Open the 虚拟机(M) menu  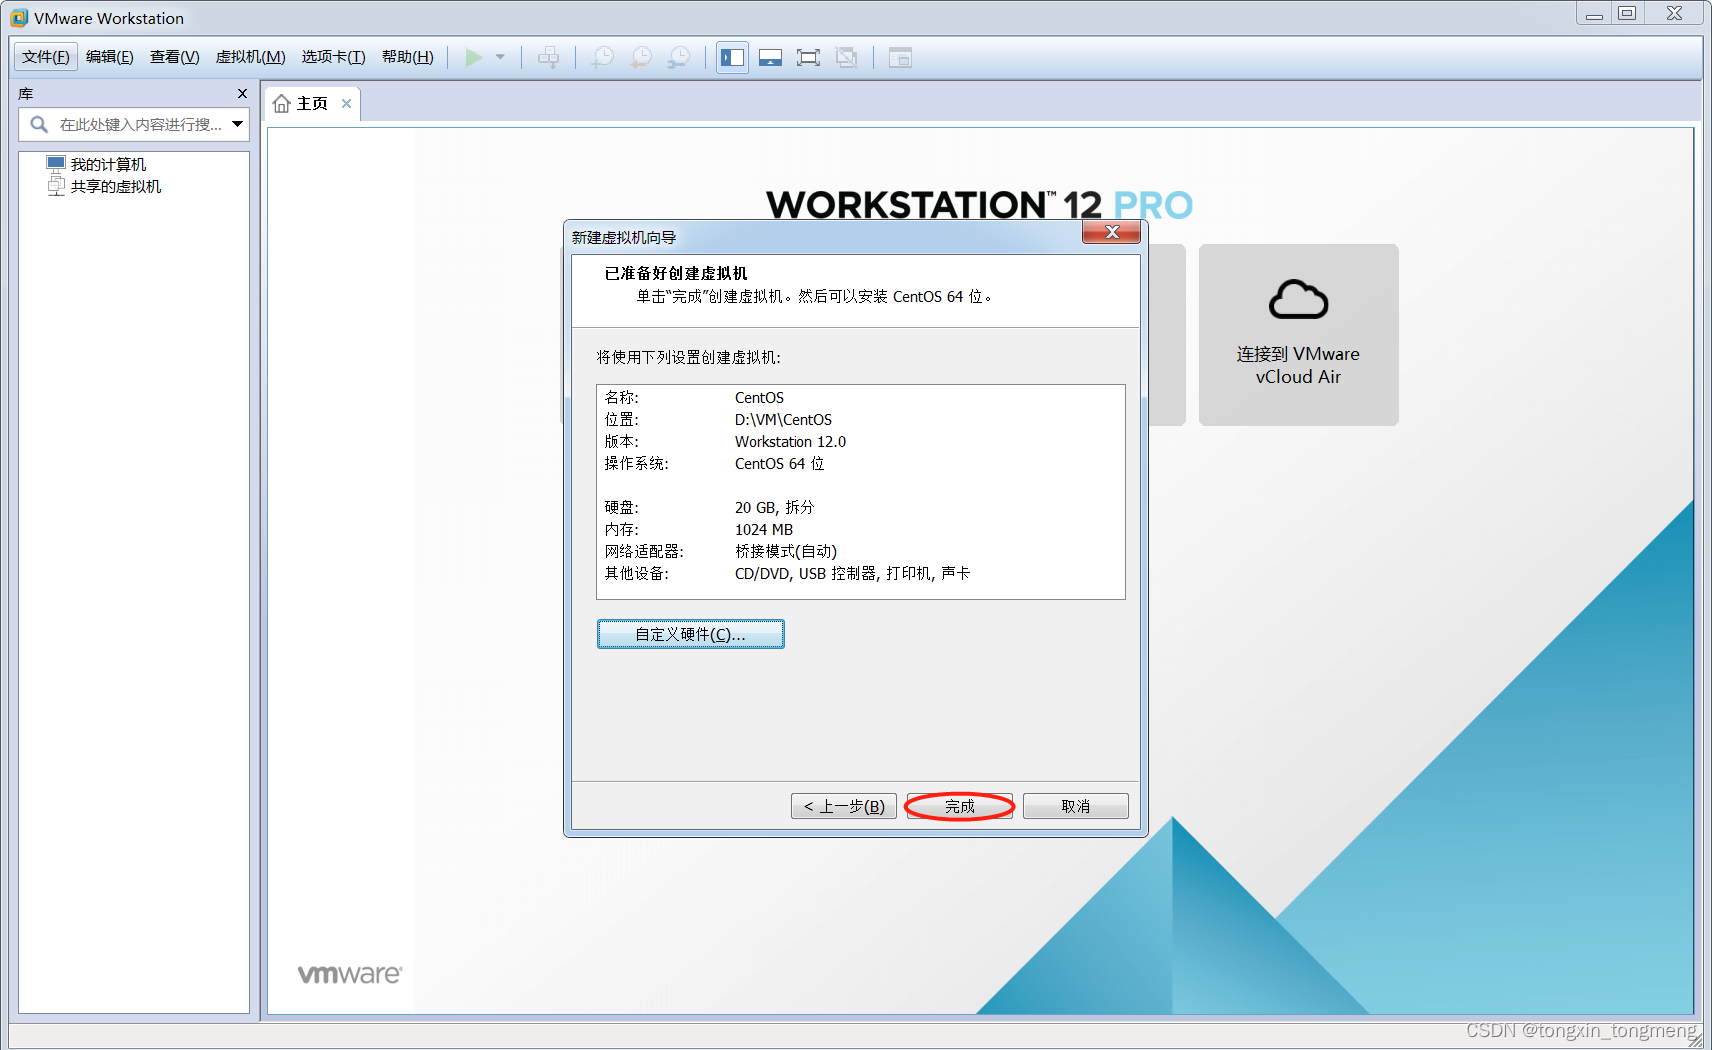pyautogui.click(x=251, y=57)
